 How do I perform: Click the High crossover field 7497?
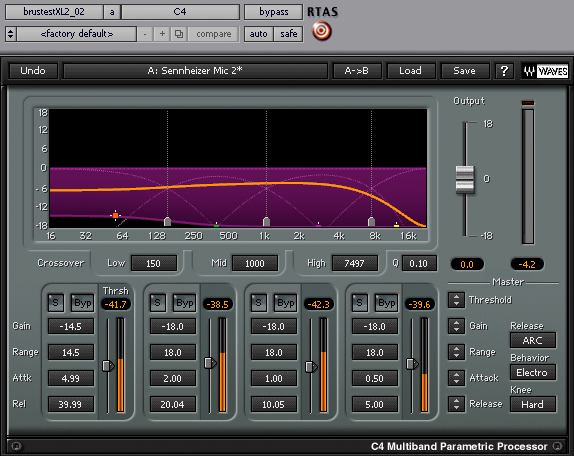coord(355,263)
